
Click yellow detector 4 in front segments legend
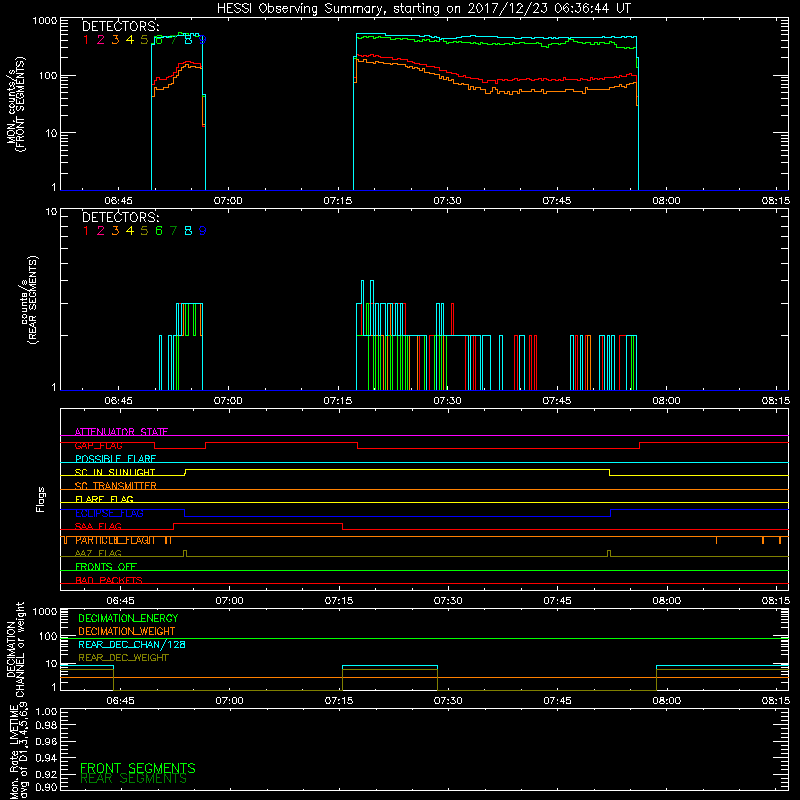130,40
